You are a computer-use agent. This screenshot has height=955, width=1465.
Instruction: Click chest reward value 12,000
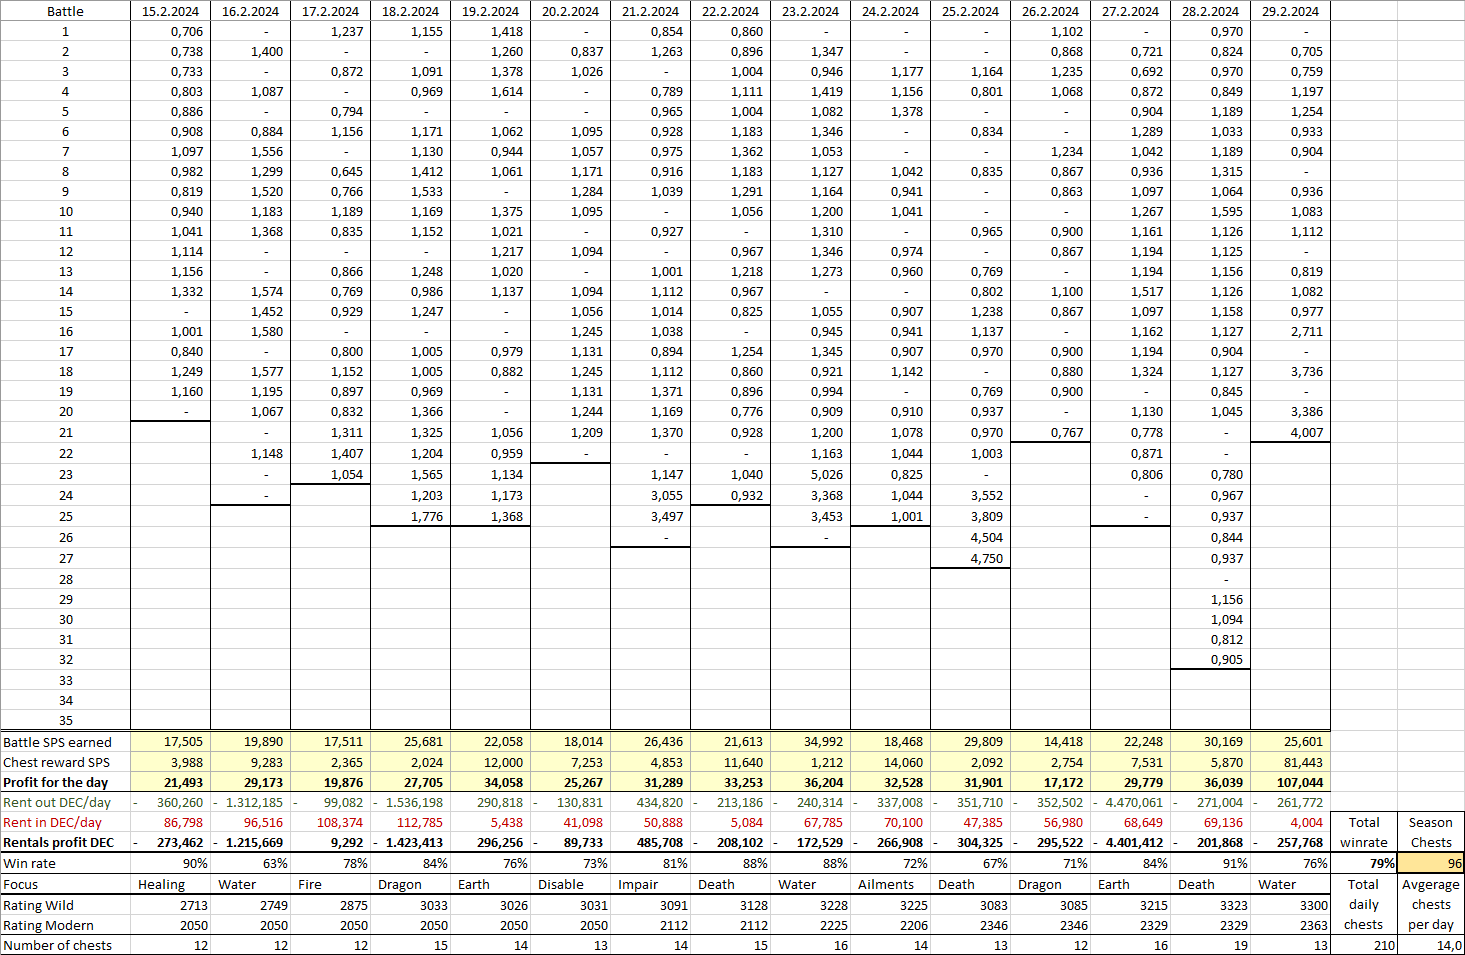point(503,762)
